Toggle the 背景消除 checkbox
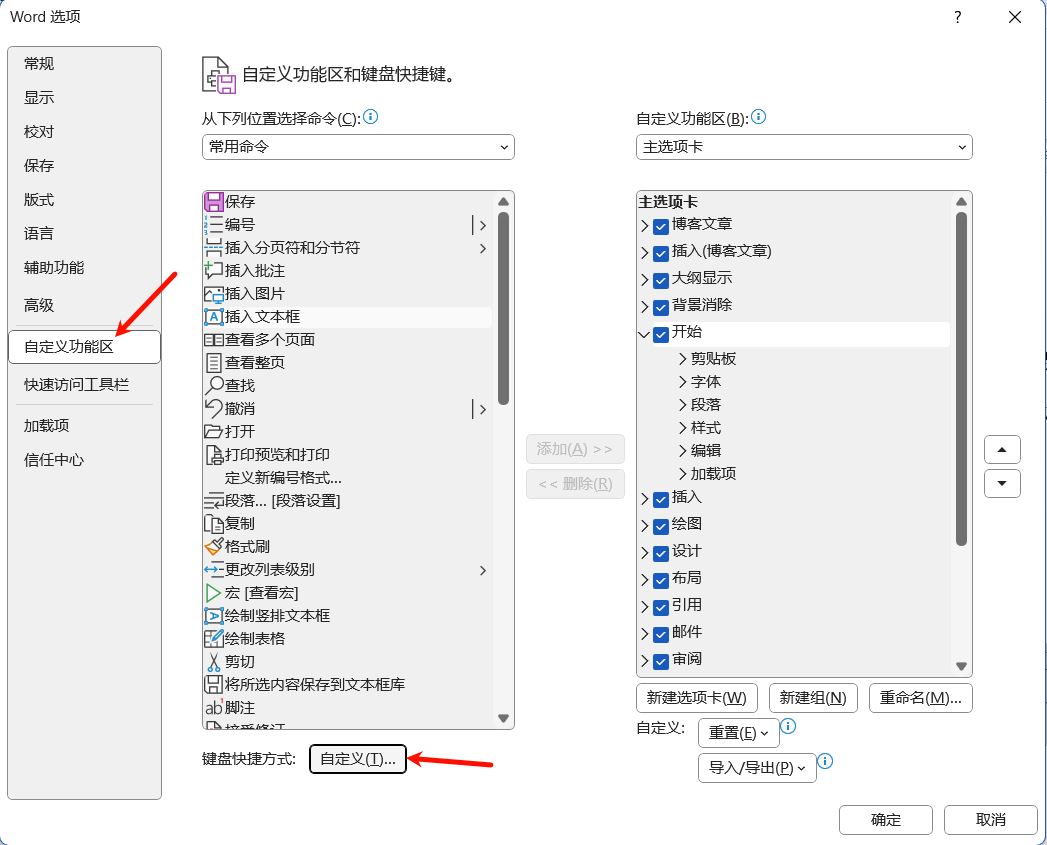 click(x=661, y=307)
